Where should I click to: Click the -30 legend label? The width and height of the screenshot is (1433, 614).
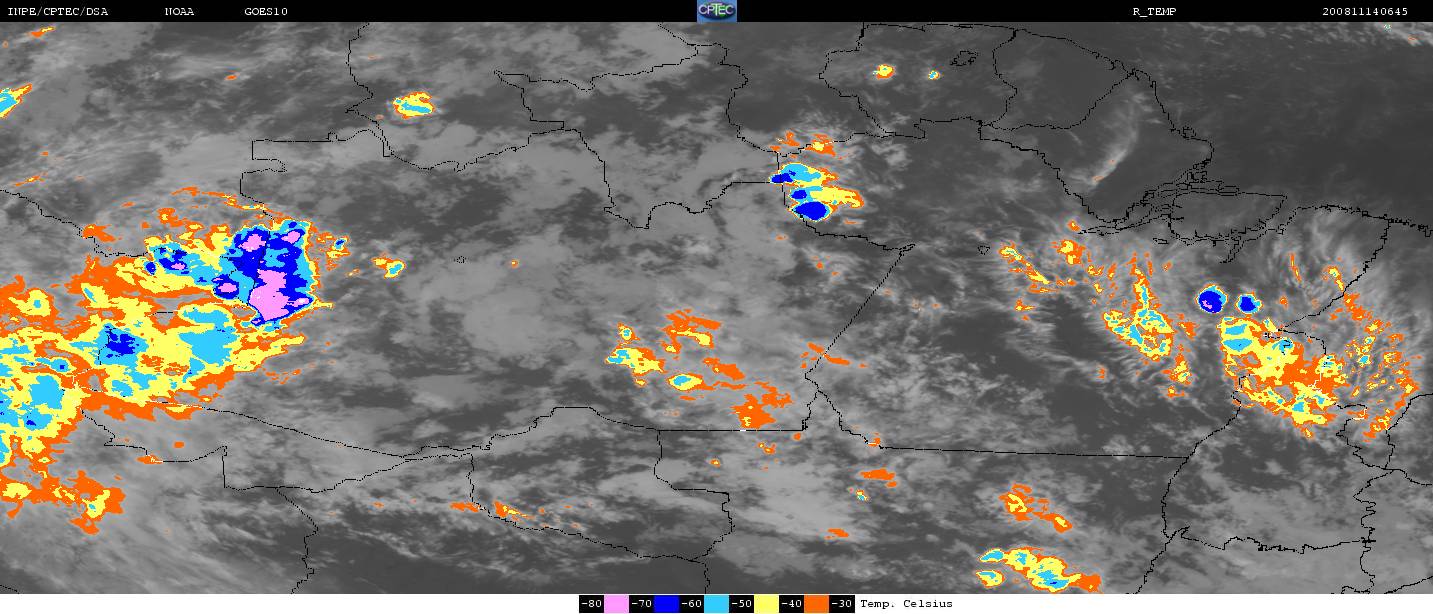[x=841, y=604]
